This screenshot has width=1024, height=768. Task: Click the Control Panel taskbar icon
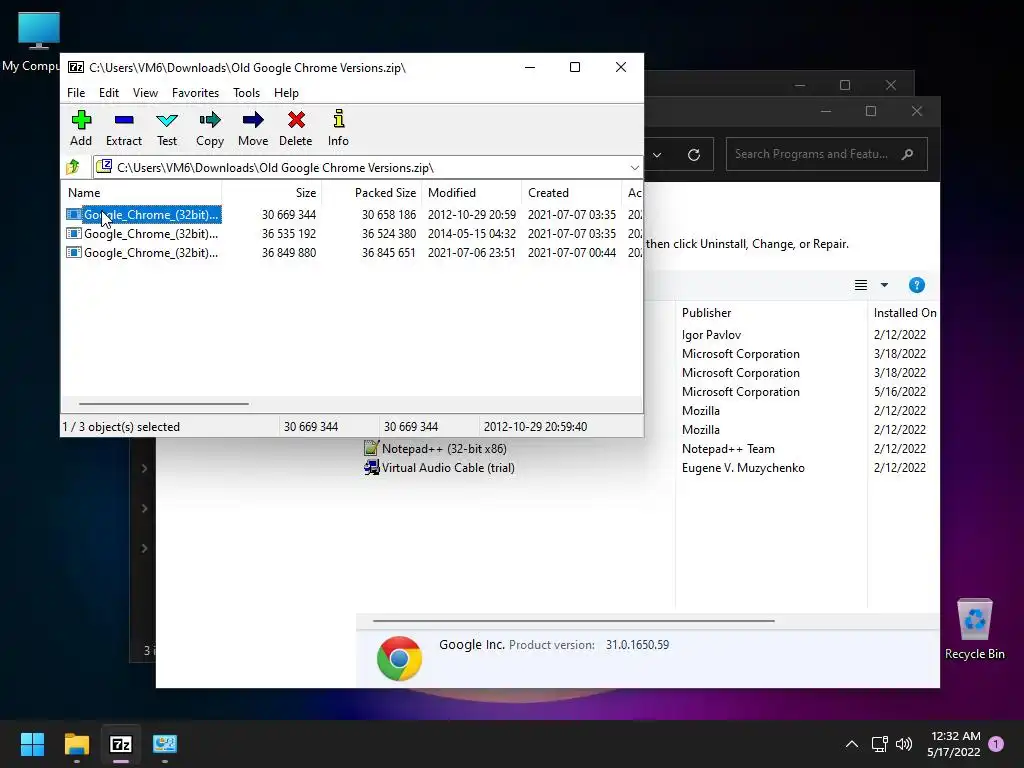pos(165,744)
